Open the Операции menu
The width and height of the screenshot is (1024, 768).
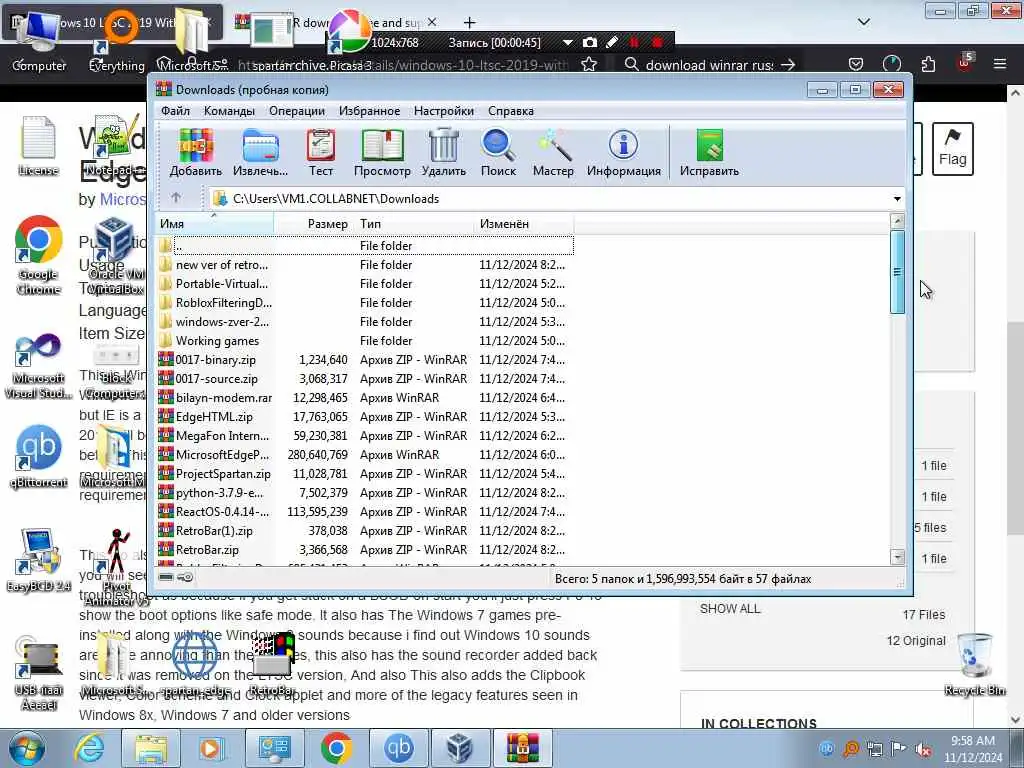pyautogui.click(x=296, y=111)
